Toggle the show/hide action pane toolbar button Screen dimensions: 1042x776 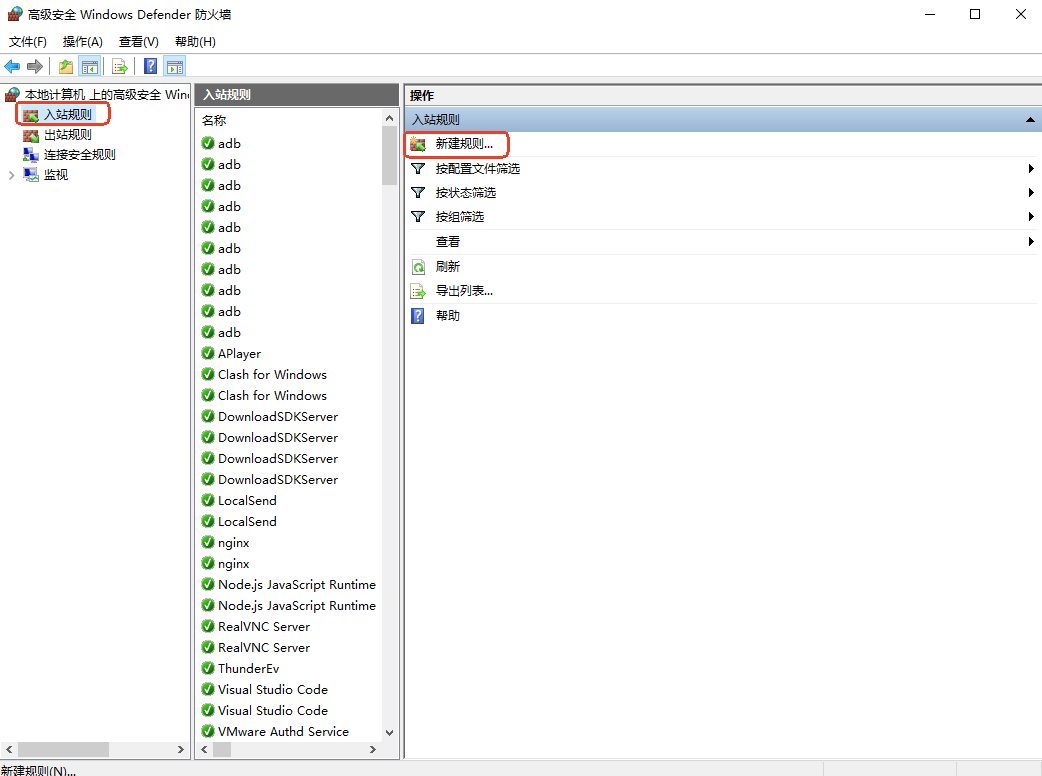coord(175,67)
